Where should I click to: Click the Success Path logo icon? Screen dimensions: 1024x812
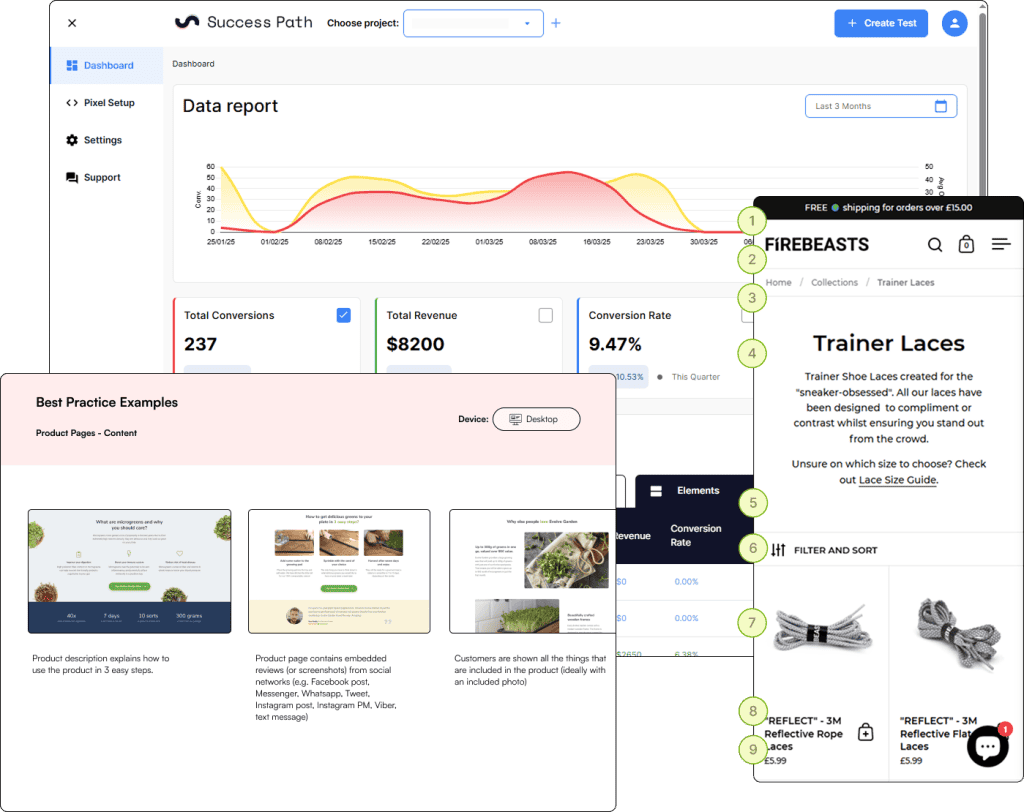[187, 22]
